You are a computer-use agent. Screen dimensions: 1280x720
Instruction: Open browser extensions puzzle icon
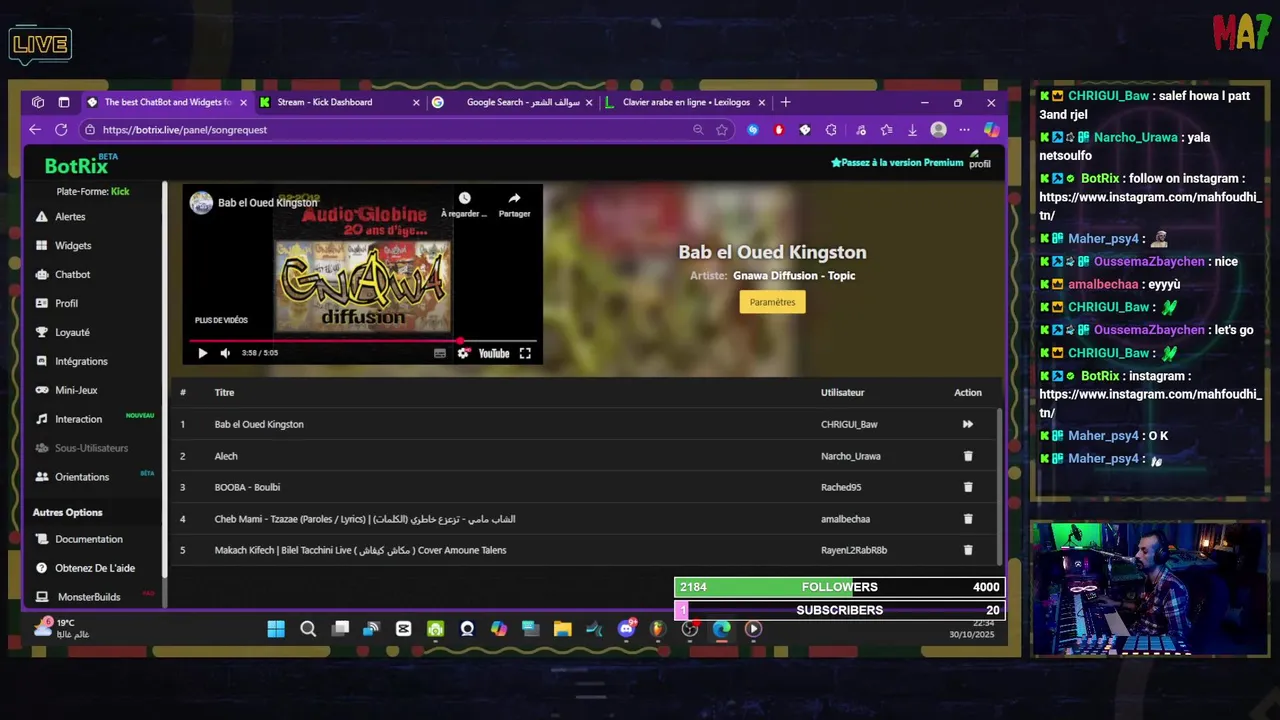(831, 130)
